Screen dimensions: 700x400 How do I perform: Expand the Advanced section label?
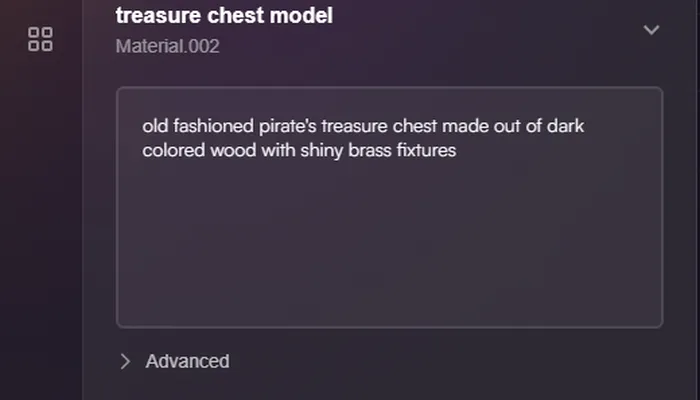[x=187, y=361]
